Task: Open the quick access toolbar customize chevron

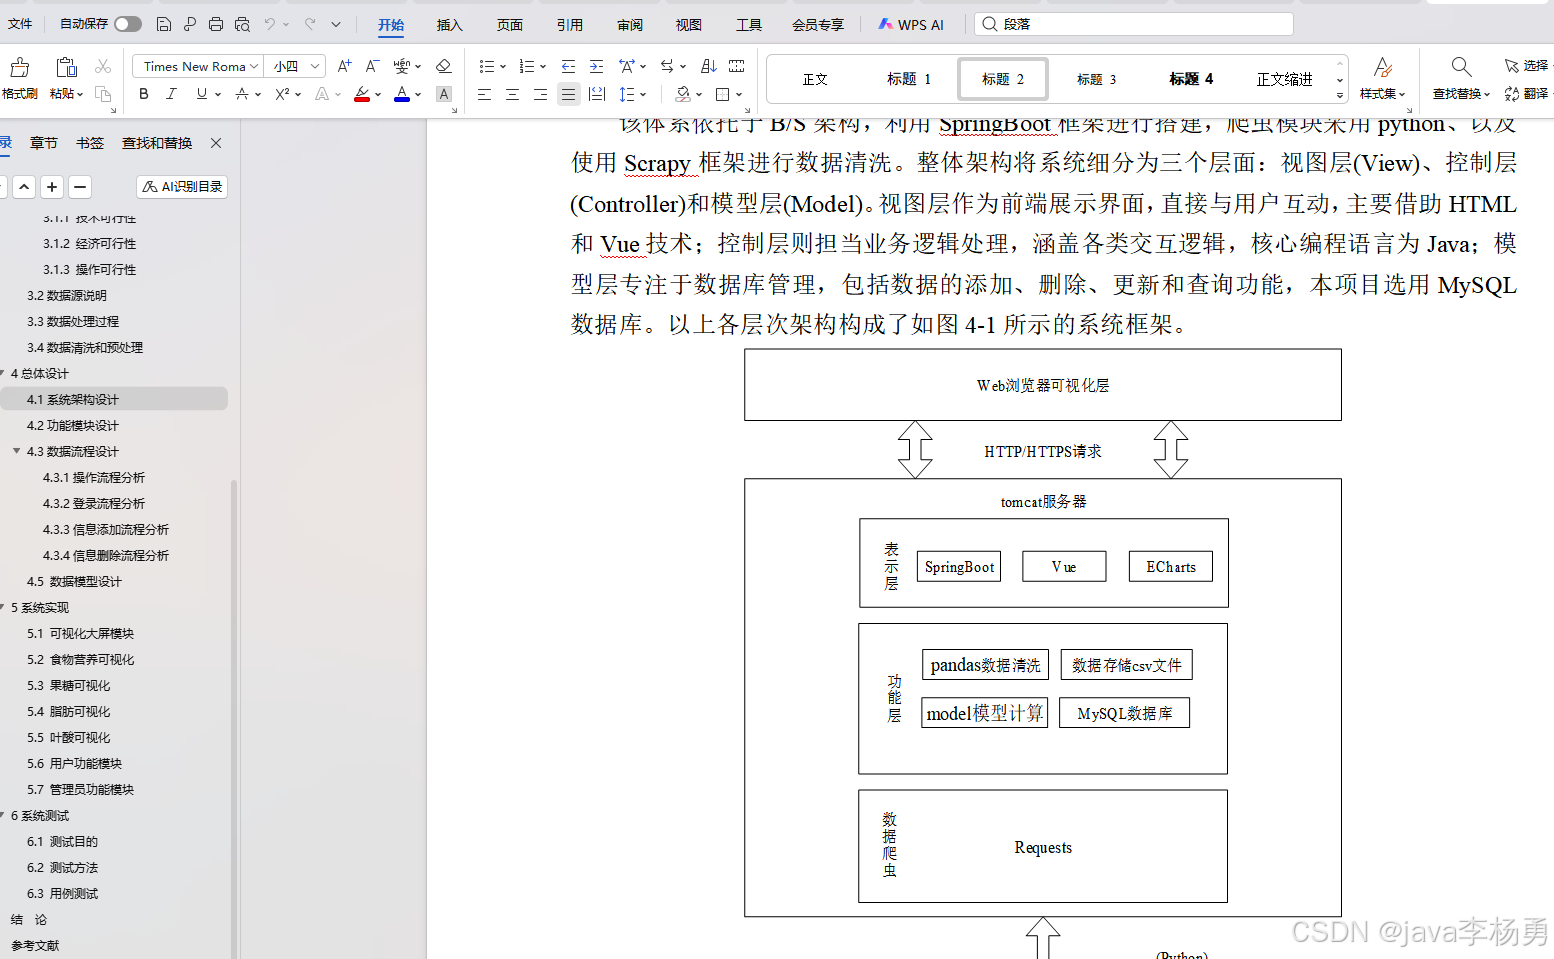Action: [x=336, y=24]
